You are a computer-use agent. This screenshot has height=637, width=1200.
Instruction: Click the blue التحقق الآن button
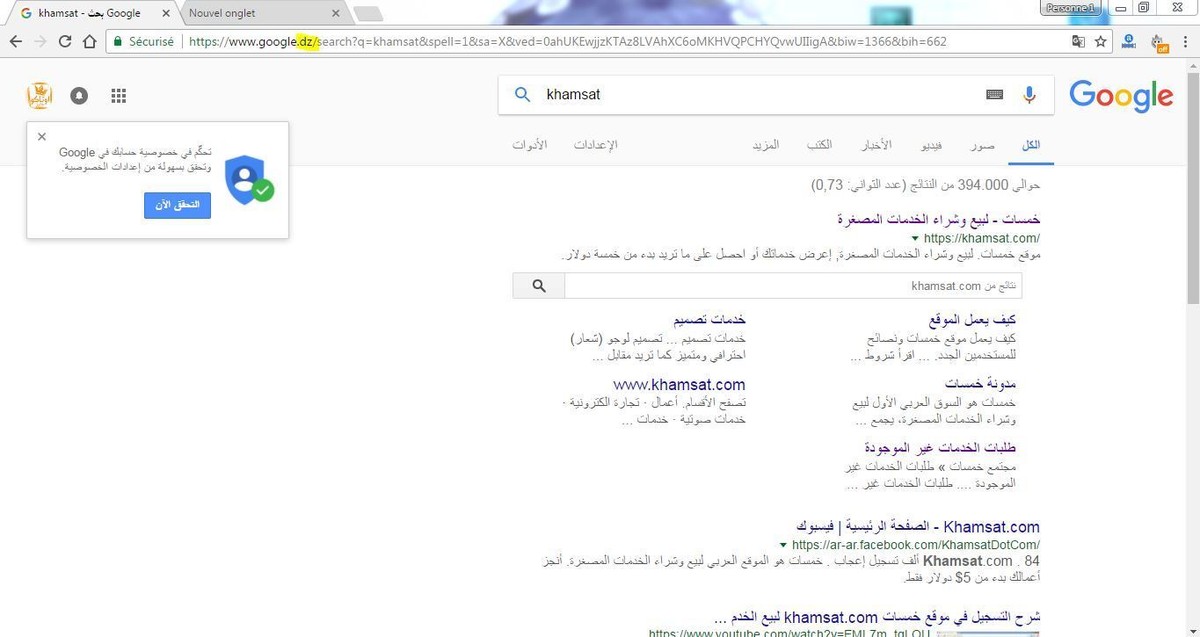[x=177, y=204]
